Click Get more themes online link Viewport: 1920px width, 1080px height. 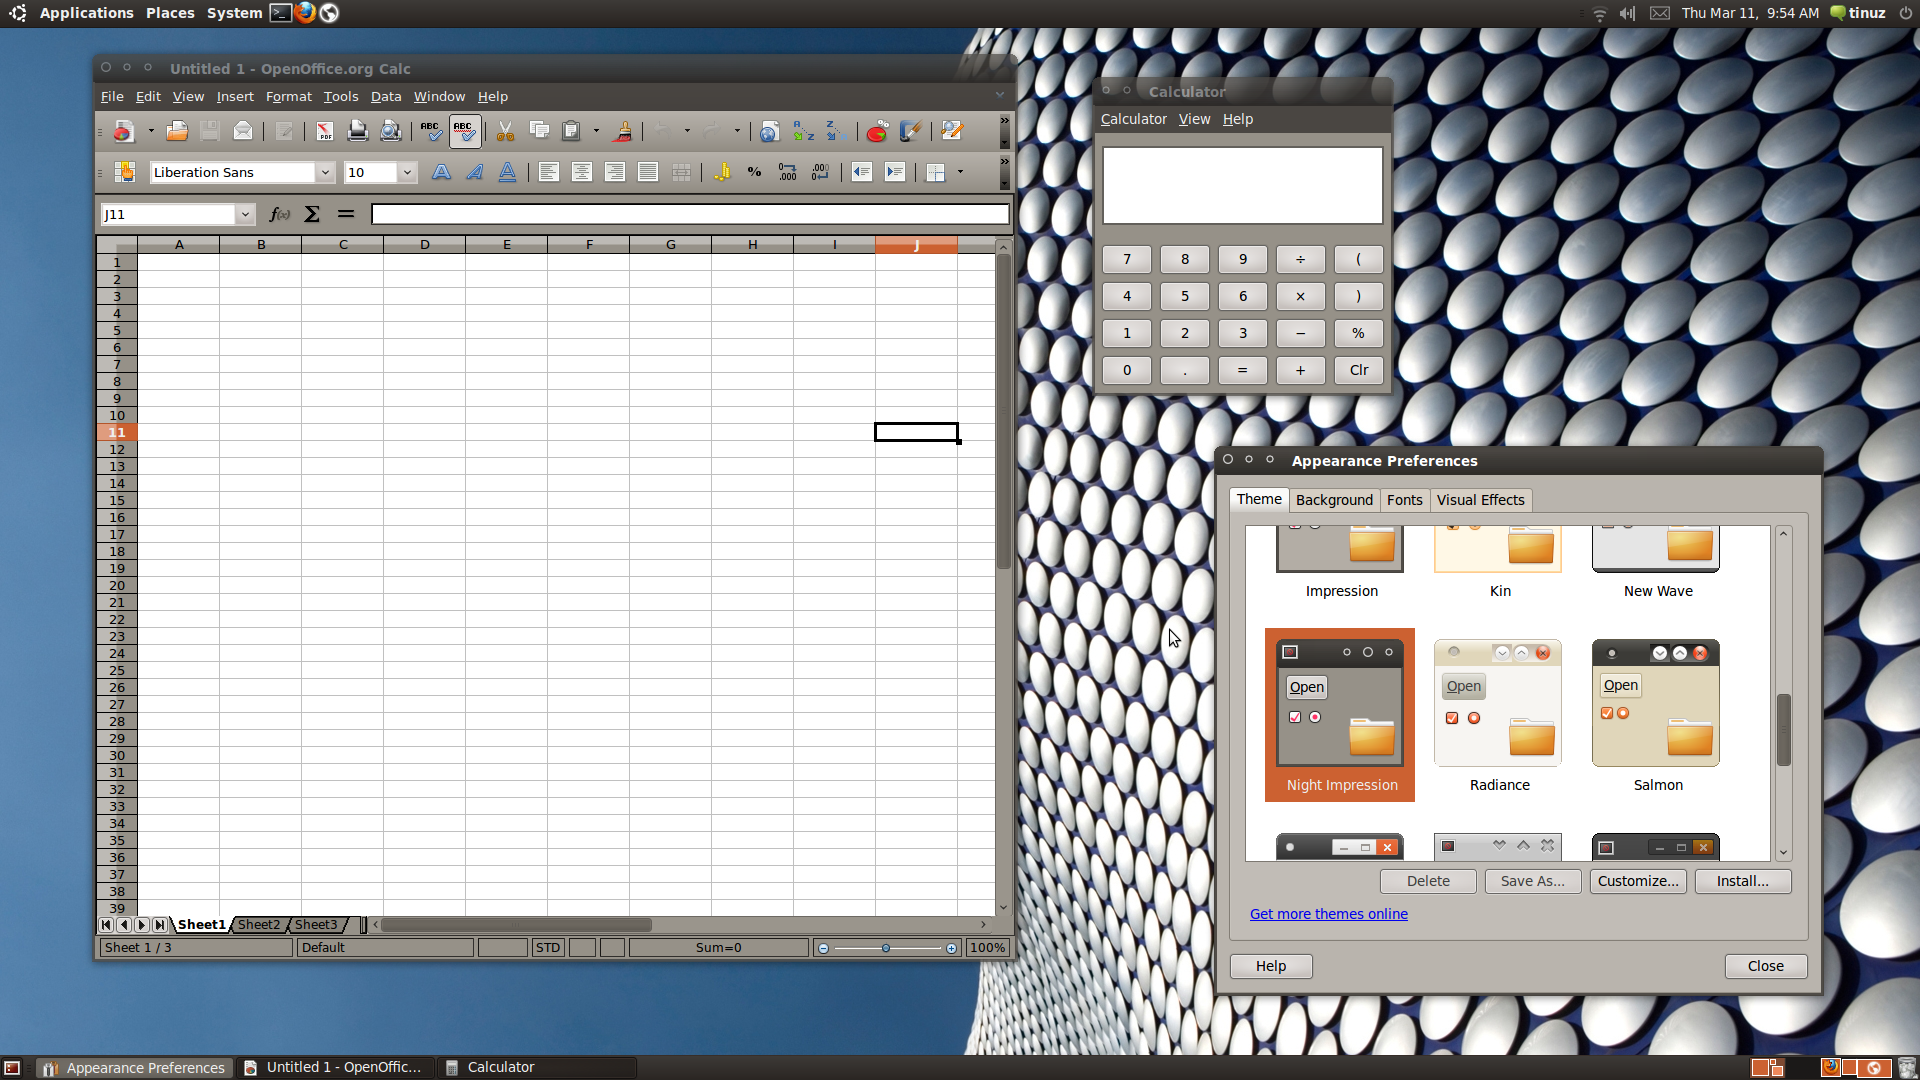(1328, 914)
